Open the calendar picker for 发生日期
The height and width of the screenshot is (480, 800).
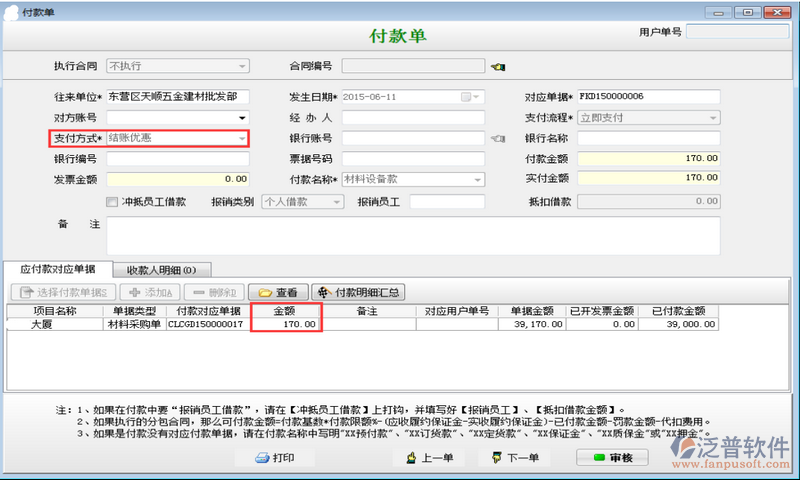tap(465, 97)
